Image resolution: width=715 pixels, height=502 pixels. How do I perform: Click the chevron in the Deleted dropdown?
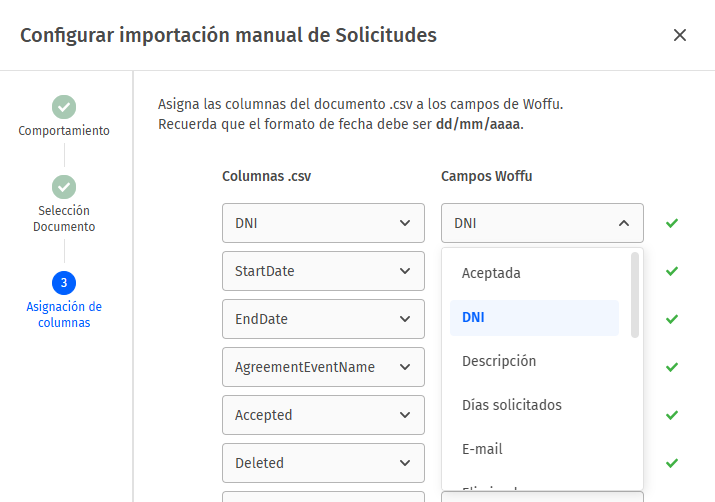coord(404,463)
